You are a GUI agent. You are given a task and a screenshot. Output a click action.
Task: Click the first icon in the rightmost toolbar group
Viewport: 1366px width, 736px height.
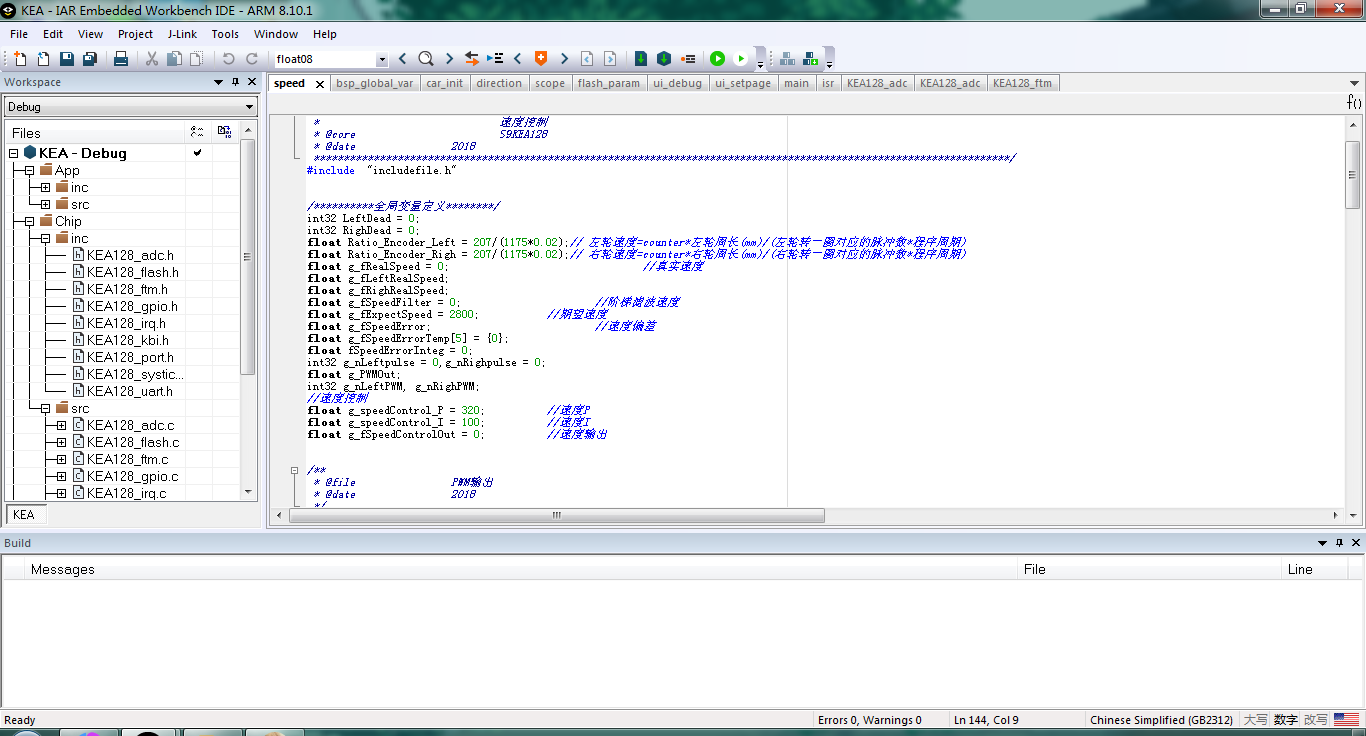[x=788, y=59]
